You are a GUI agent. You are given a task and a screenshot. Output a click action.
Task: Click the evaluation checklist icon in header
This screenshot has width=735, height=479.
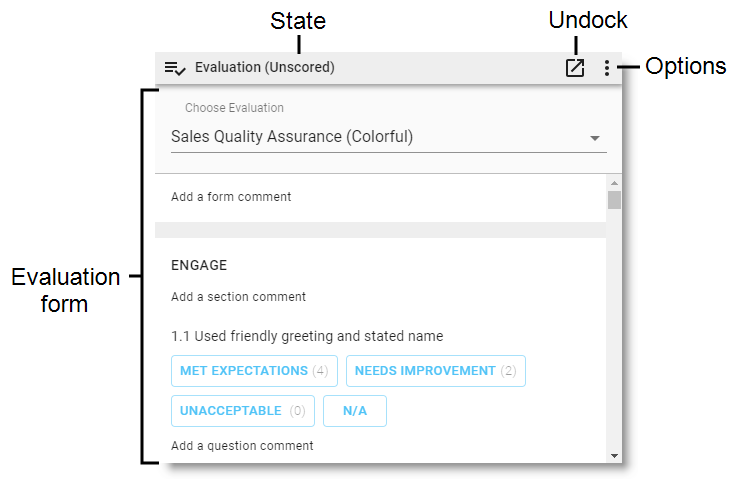[x=175, y=68]
